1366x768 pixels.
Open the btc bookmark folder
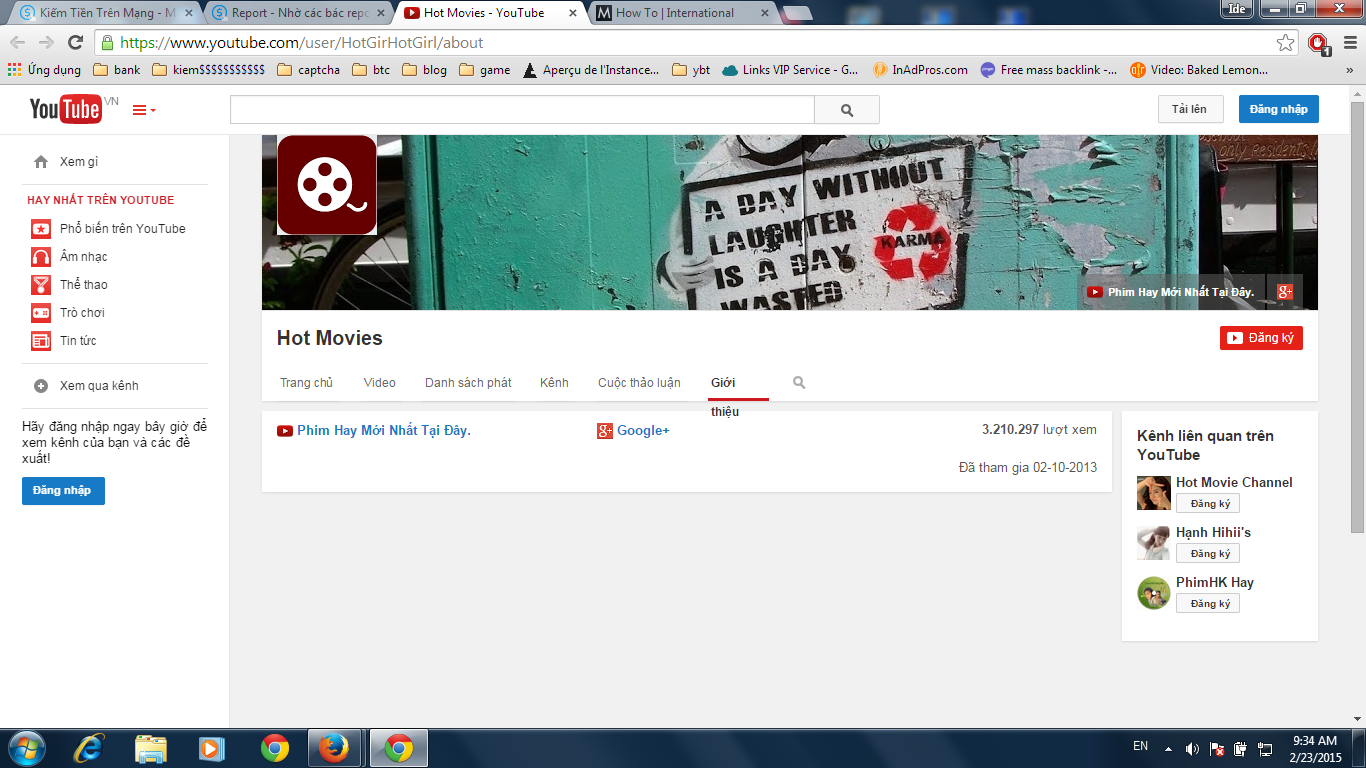tap(371, 70)
